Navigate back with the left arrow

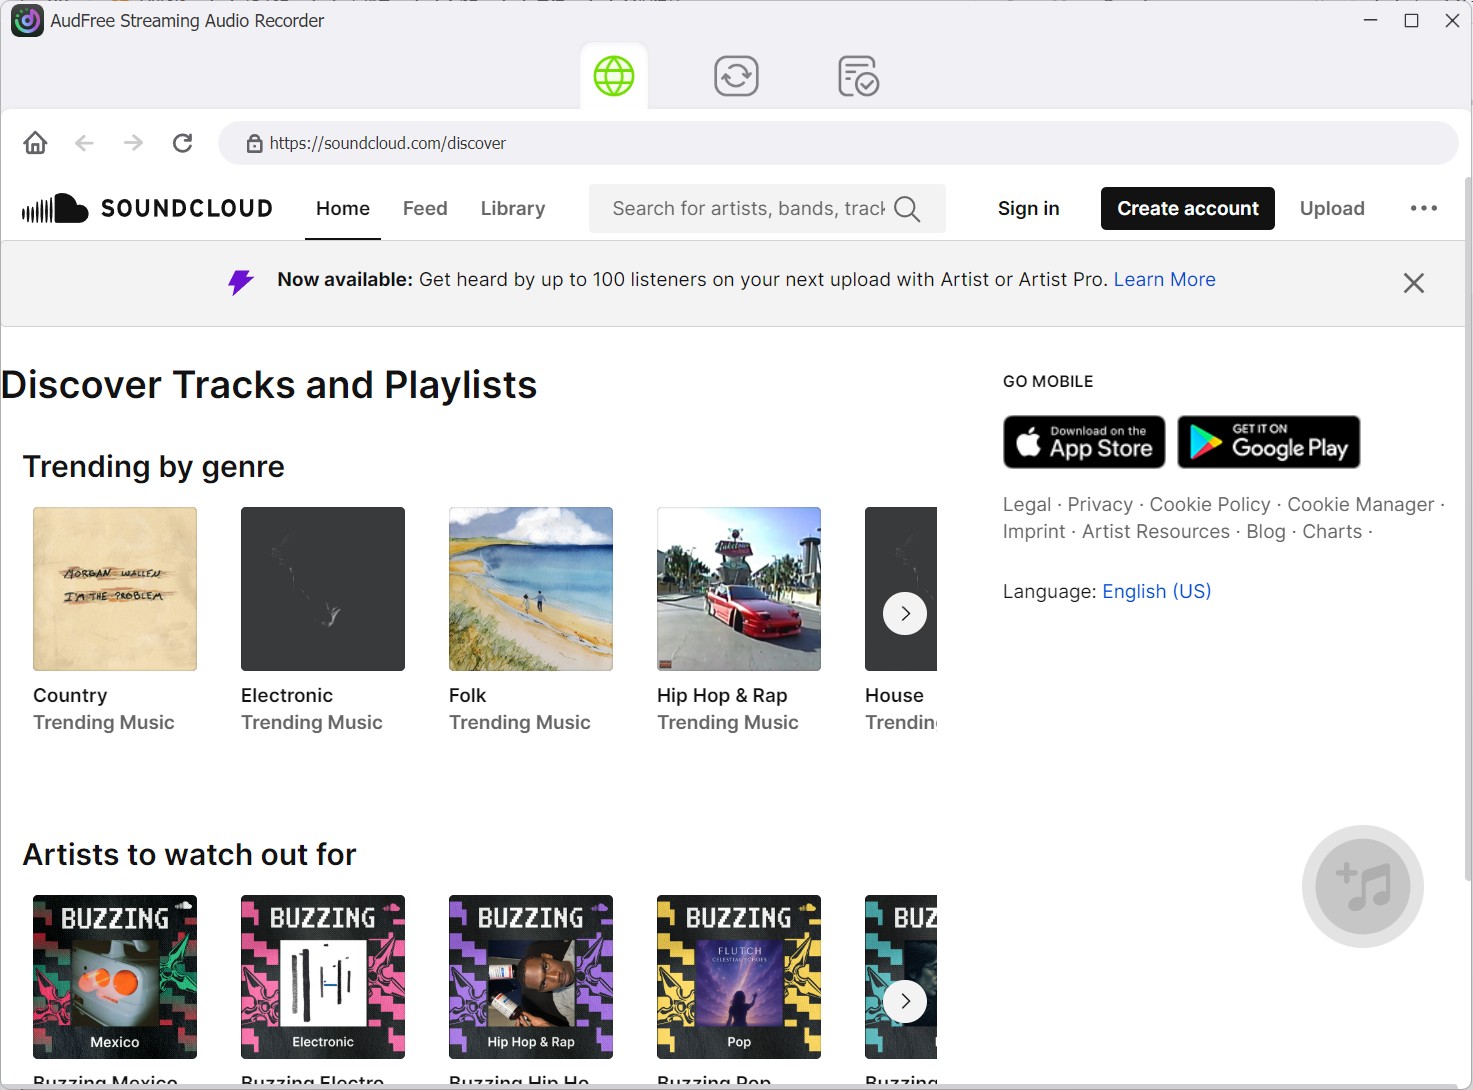84,143
